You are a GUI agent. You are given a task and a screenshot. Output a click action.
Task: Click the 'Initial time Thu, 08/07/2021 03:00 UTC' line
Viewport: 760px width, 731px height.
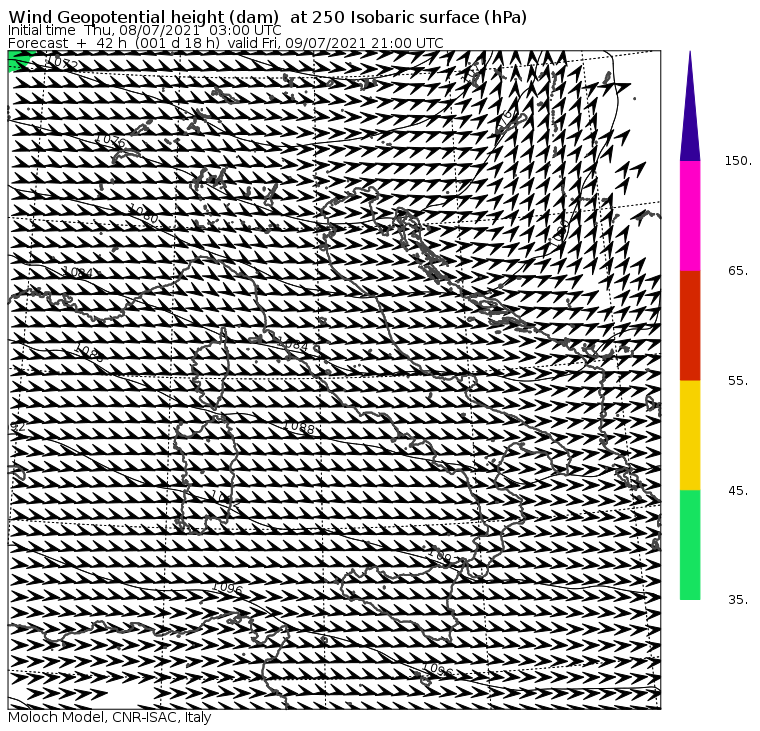coord(144,30)
